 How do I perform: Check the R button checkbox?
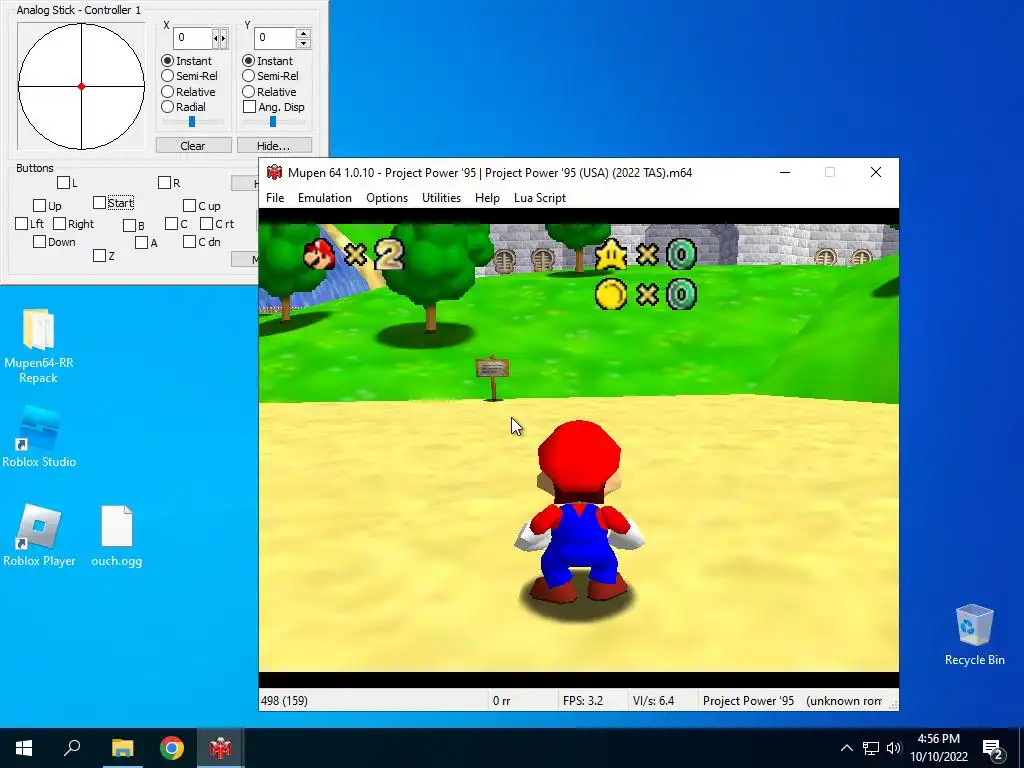165,182
